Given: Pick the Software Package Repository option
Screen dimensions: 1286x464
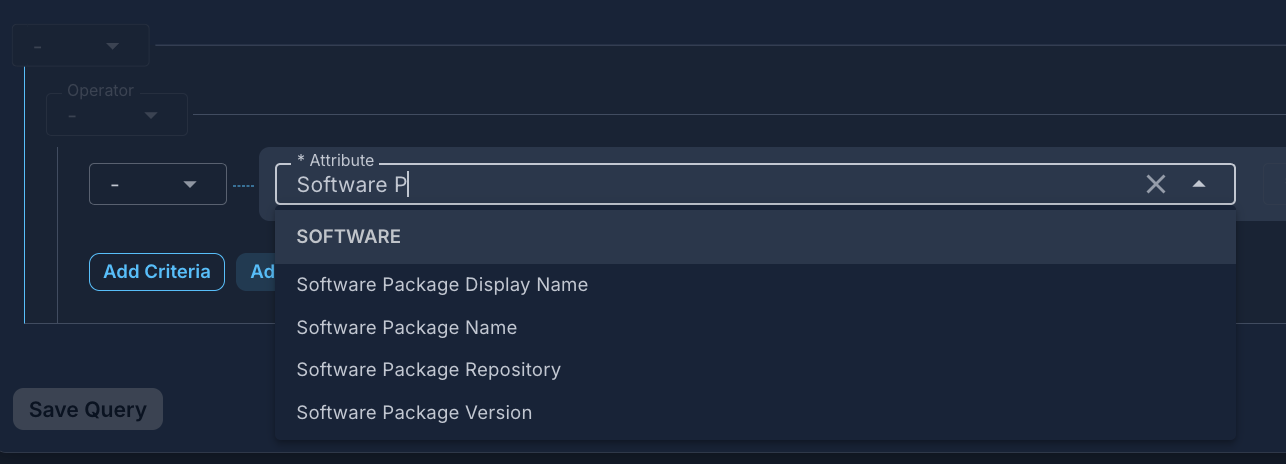Looking at the screenshot, I should 428,370.
